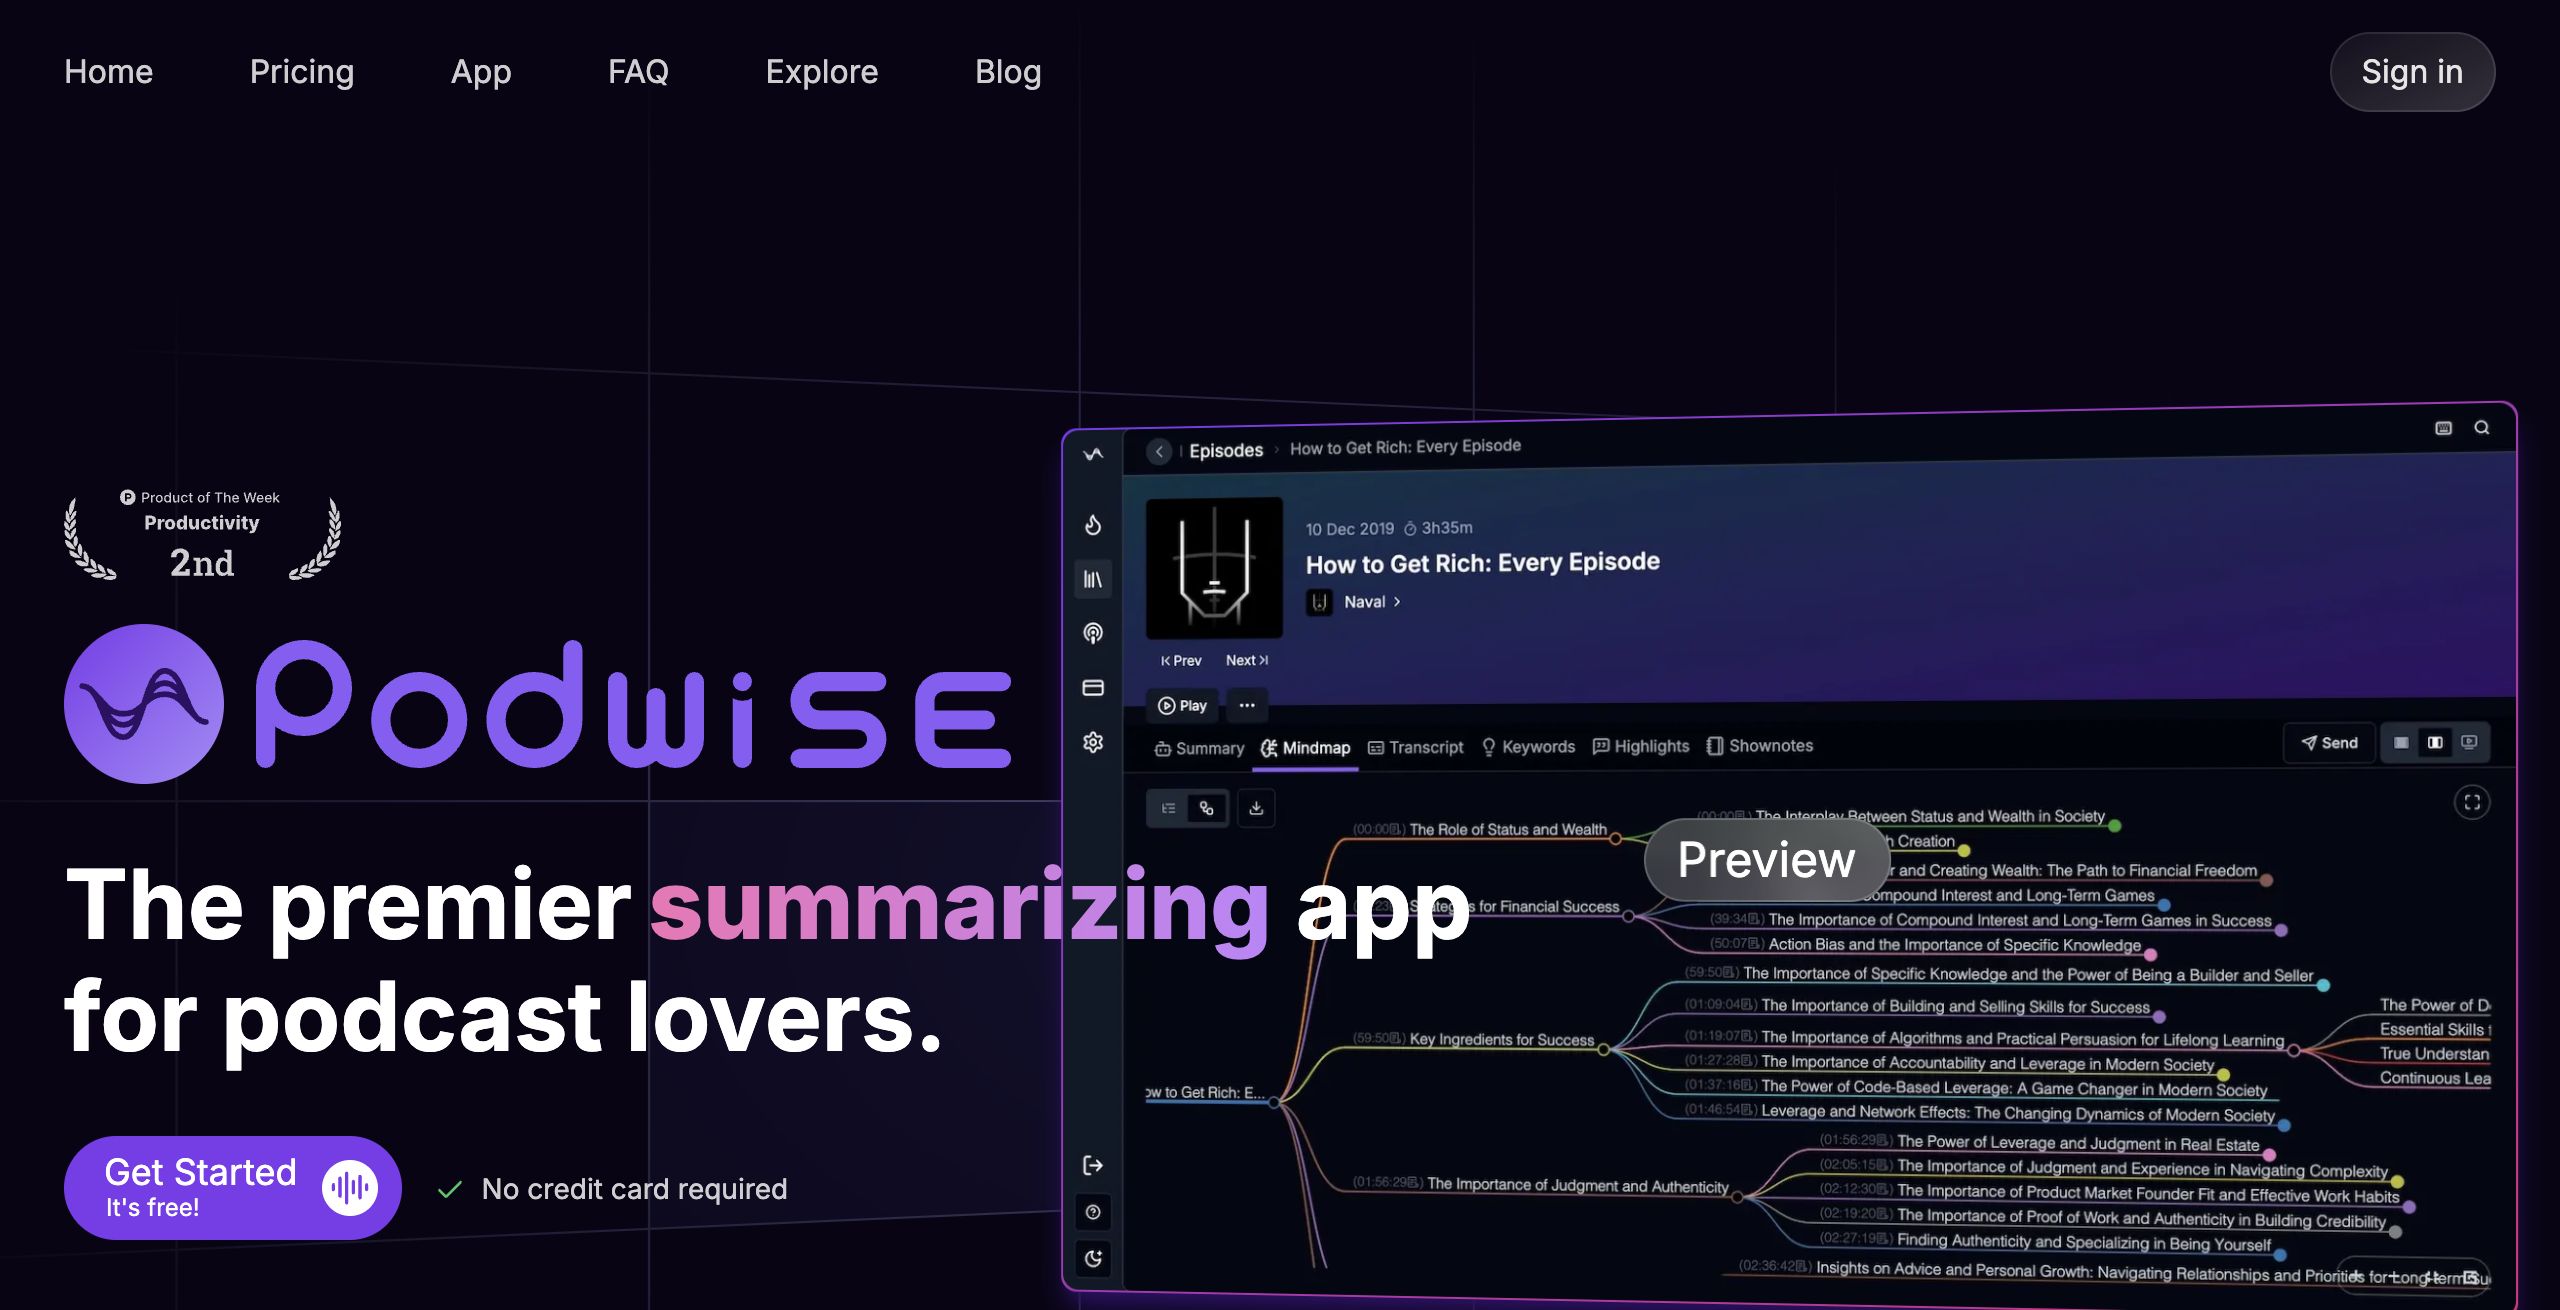The width and height of the screenshot is (2560, 1310).
Task: Open the Explore page
Action: [821, 72]
